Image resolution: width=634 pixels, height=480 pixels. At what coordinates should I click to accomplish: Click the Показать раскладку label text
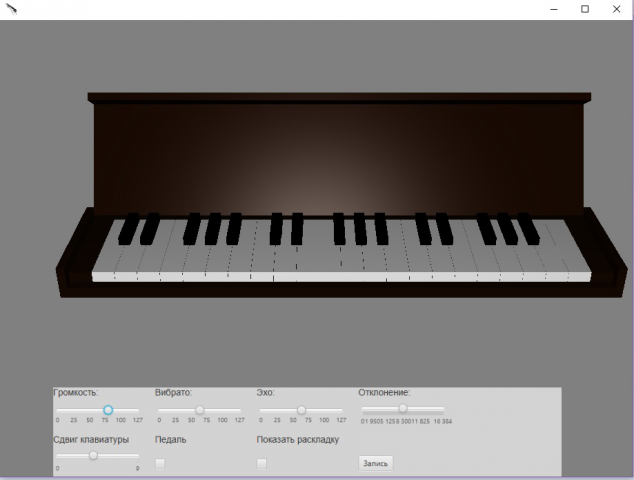pos(298,440)
